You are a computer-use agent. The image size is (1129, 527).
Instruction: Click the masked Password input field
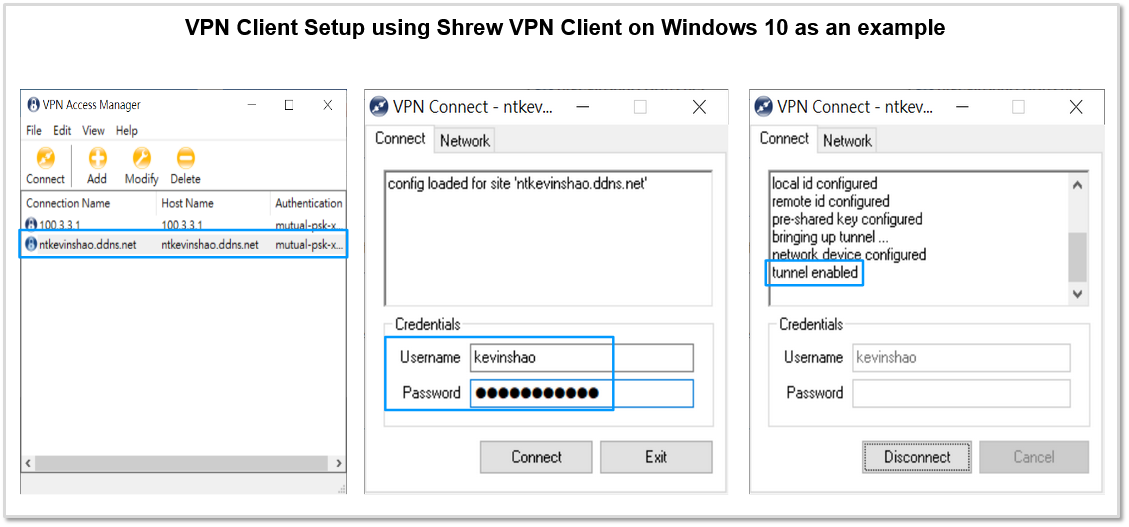582,393
